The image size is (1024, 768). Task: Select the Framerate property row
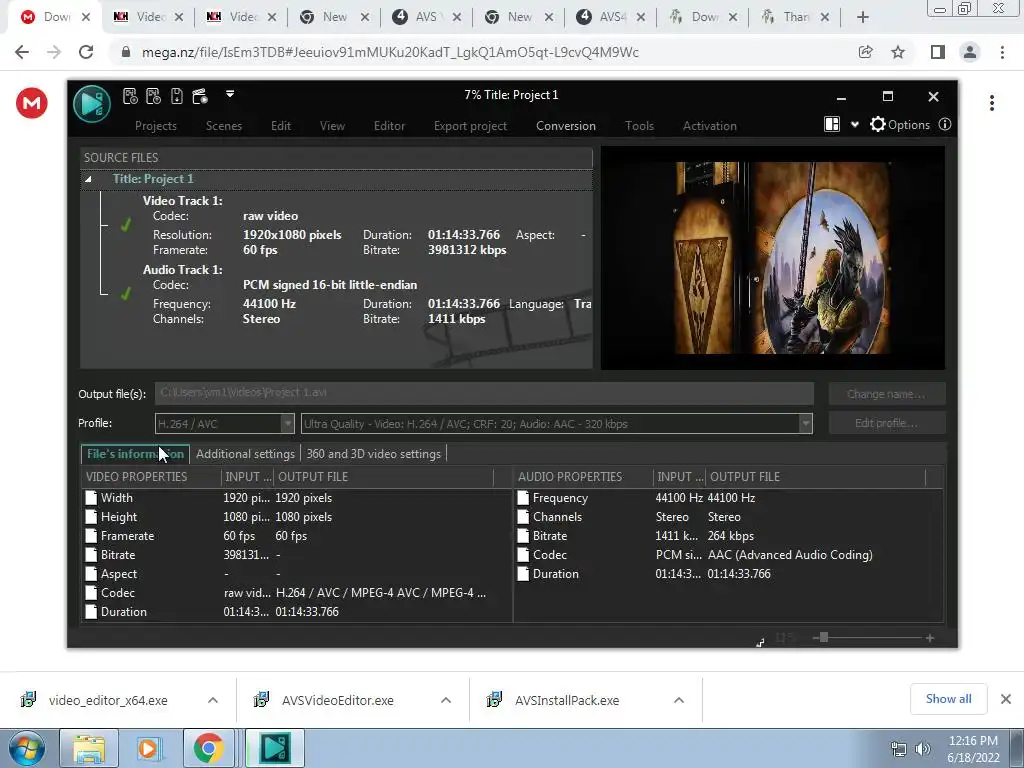click(297, 536)
